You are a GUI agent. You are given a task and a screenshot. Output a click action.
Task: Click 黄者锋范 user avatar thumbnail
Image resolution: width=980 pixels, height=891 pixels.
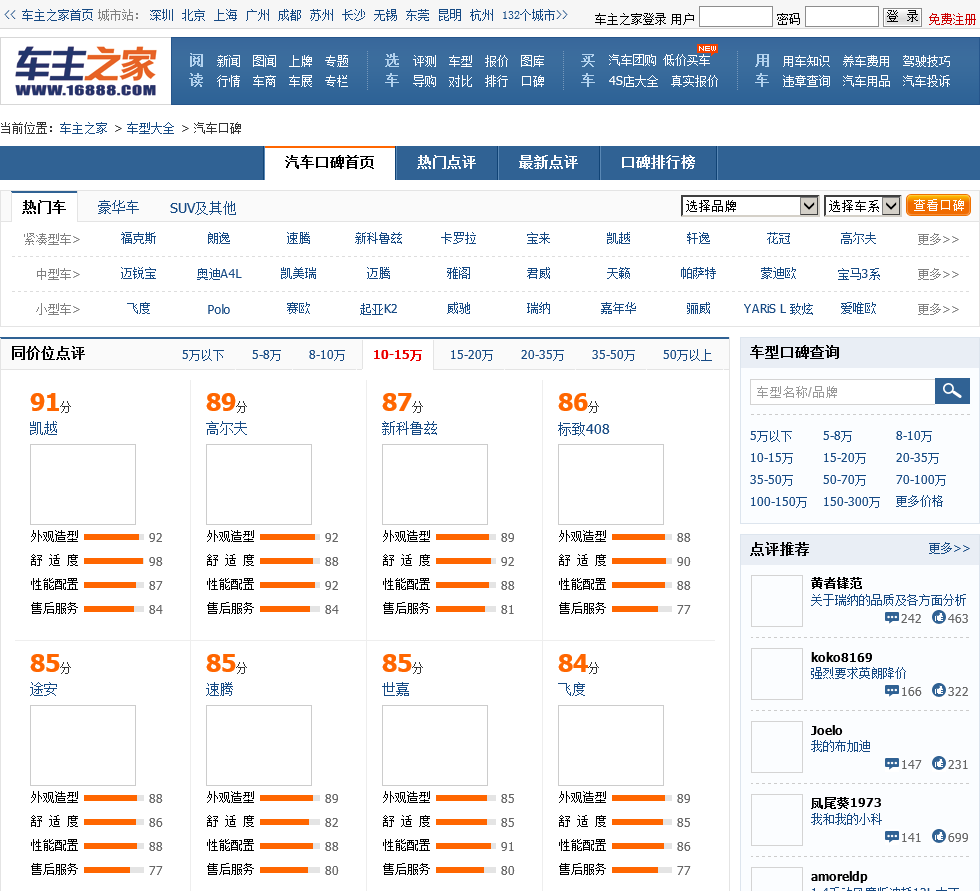[x=777, y=600]
